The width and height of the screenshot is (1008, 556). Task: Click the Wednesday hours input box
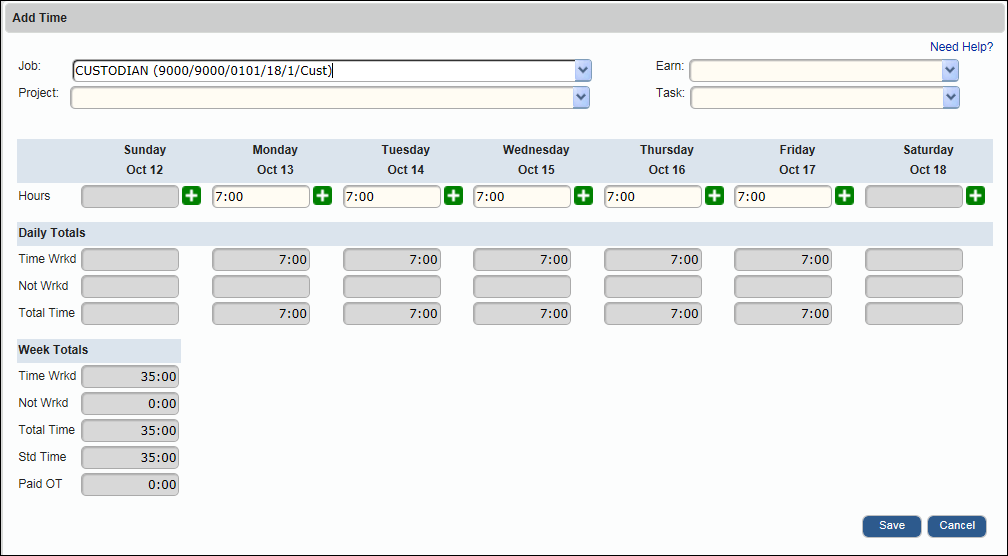522,197
